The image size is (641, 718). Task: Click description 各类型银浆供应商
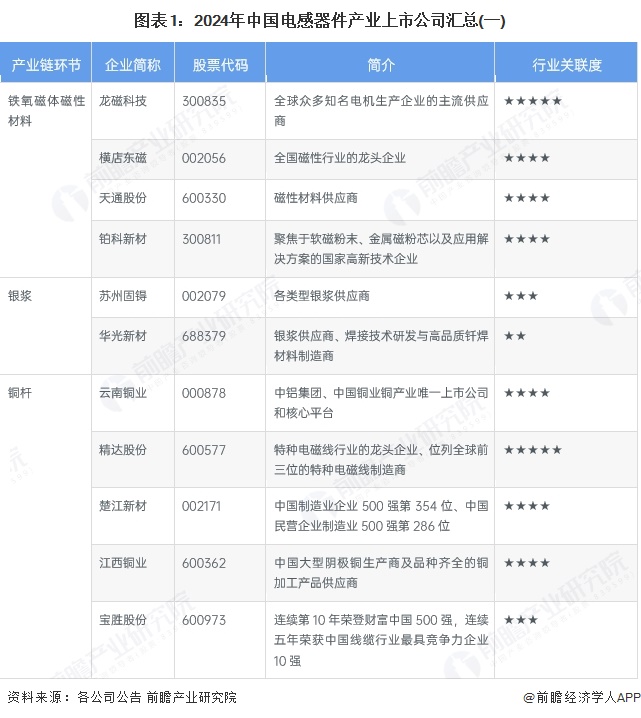(x=321, y=296)
